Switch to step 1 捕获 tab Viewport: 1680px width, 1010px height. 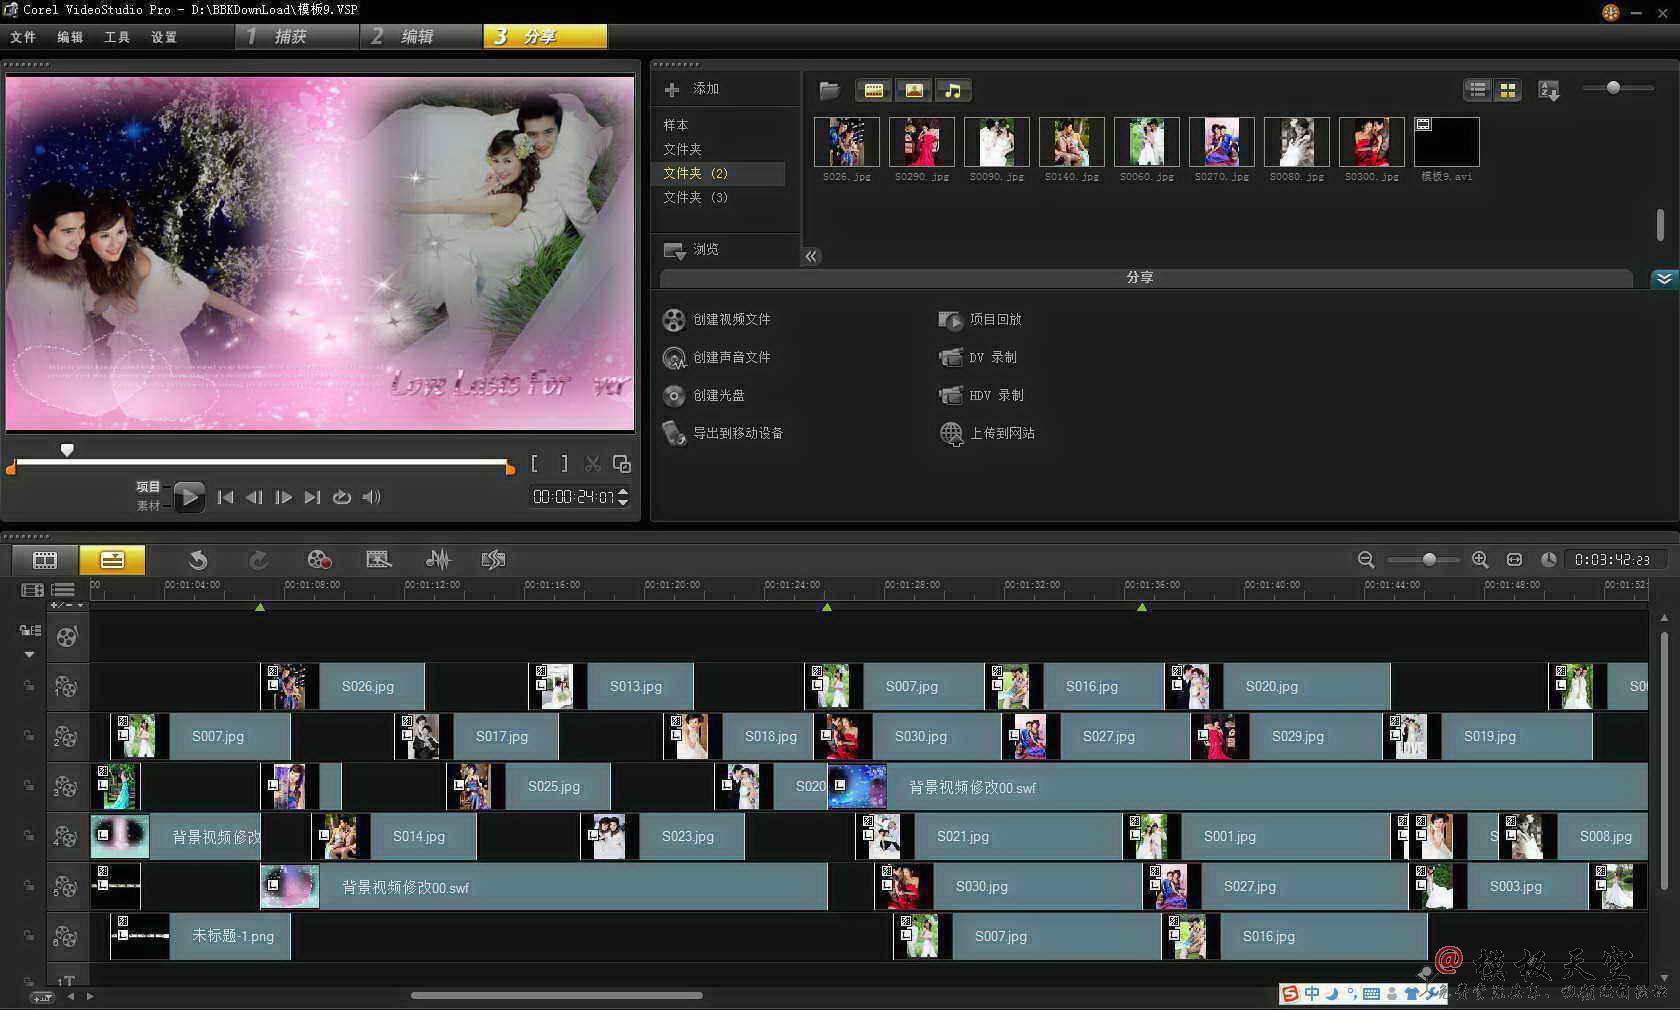pyautogui.click(x=298, y=37)
